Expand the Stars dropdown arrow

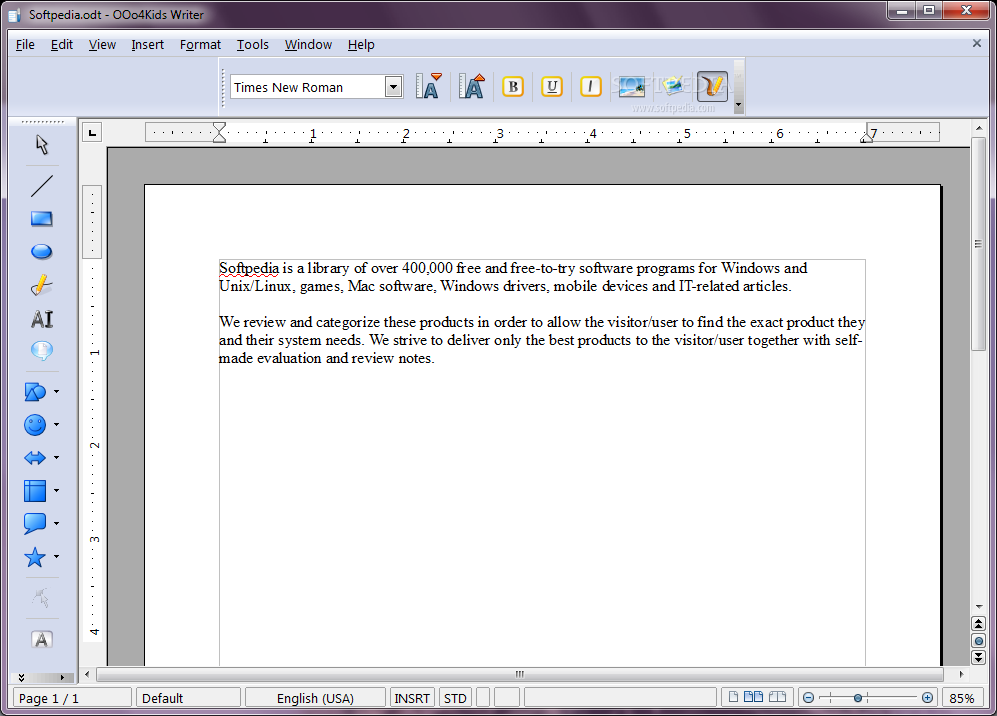click(56, 557)
